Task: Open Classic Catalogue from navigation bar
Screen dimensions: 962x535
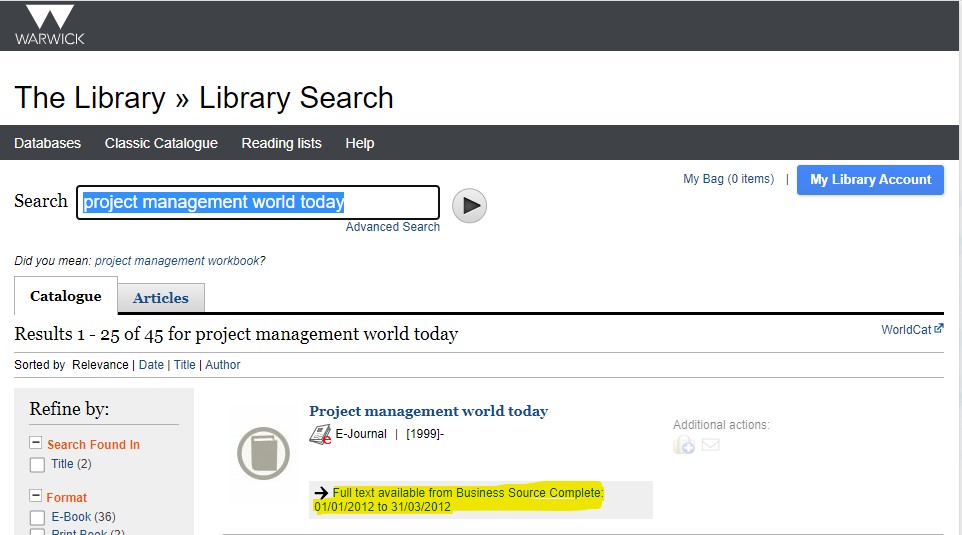Action: pyautogui.click(x=161, y=143)
